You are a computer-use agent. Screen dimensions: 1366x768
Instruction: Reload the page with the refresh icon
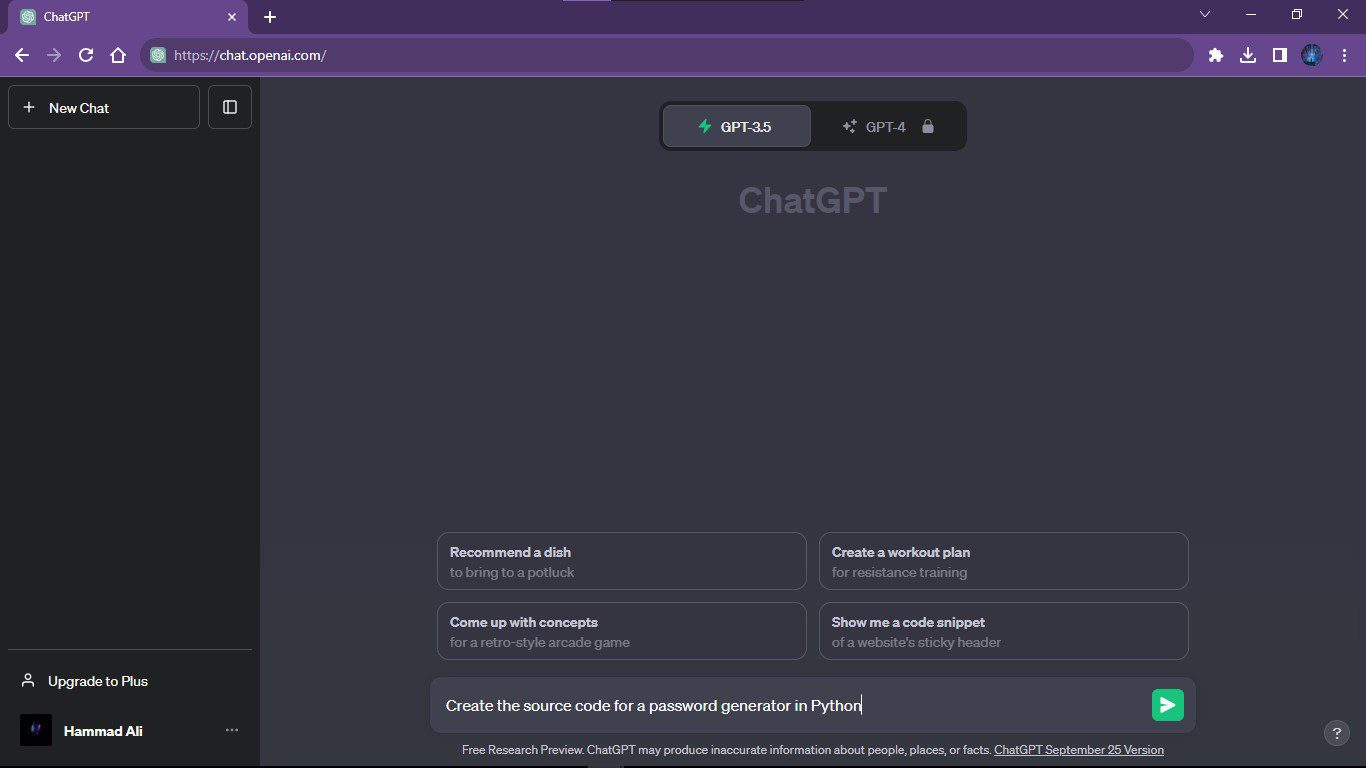pos(86,56)
